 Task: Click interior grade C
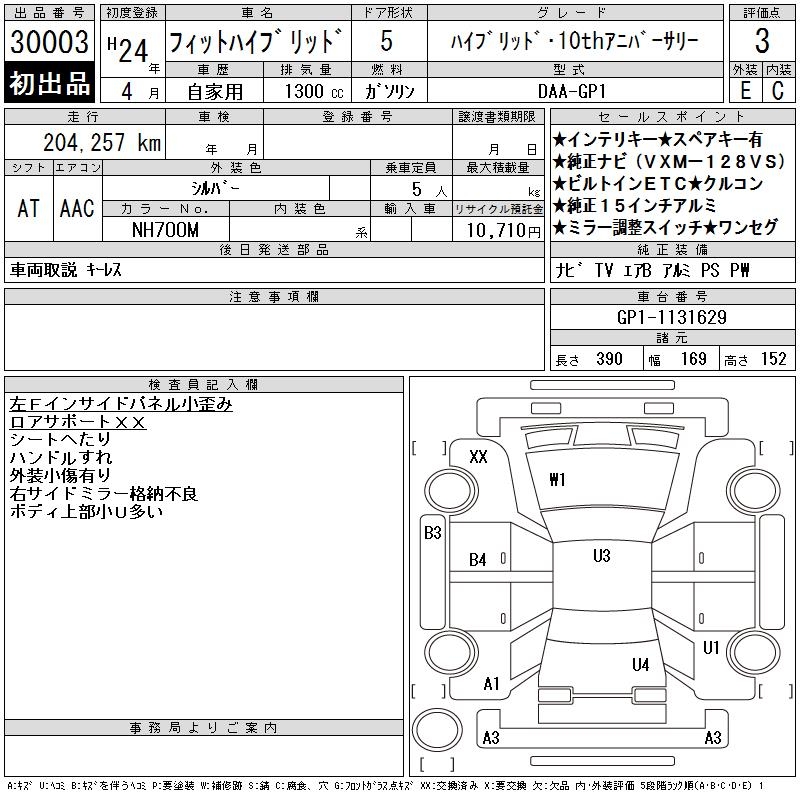(778, 91)
